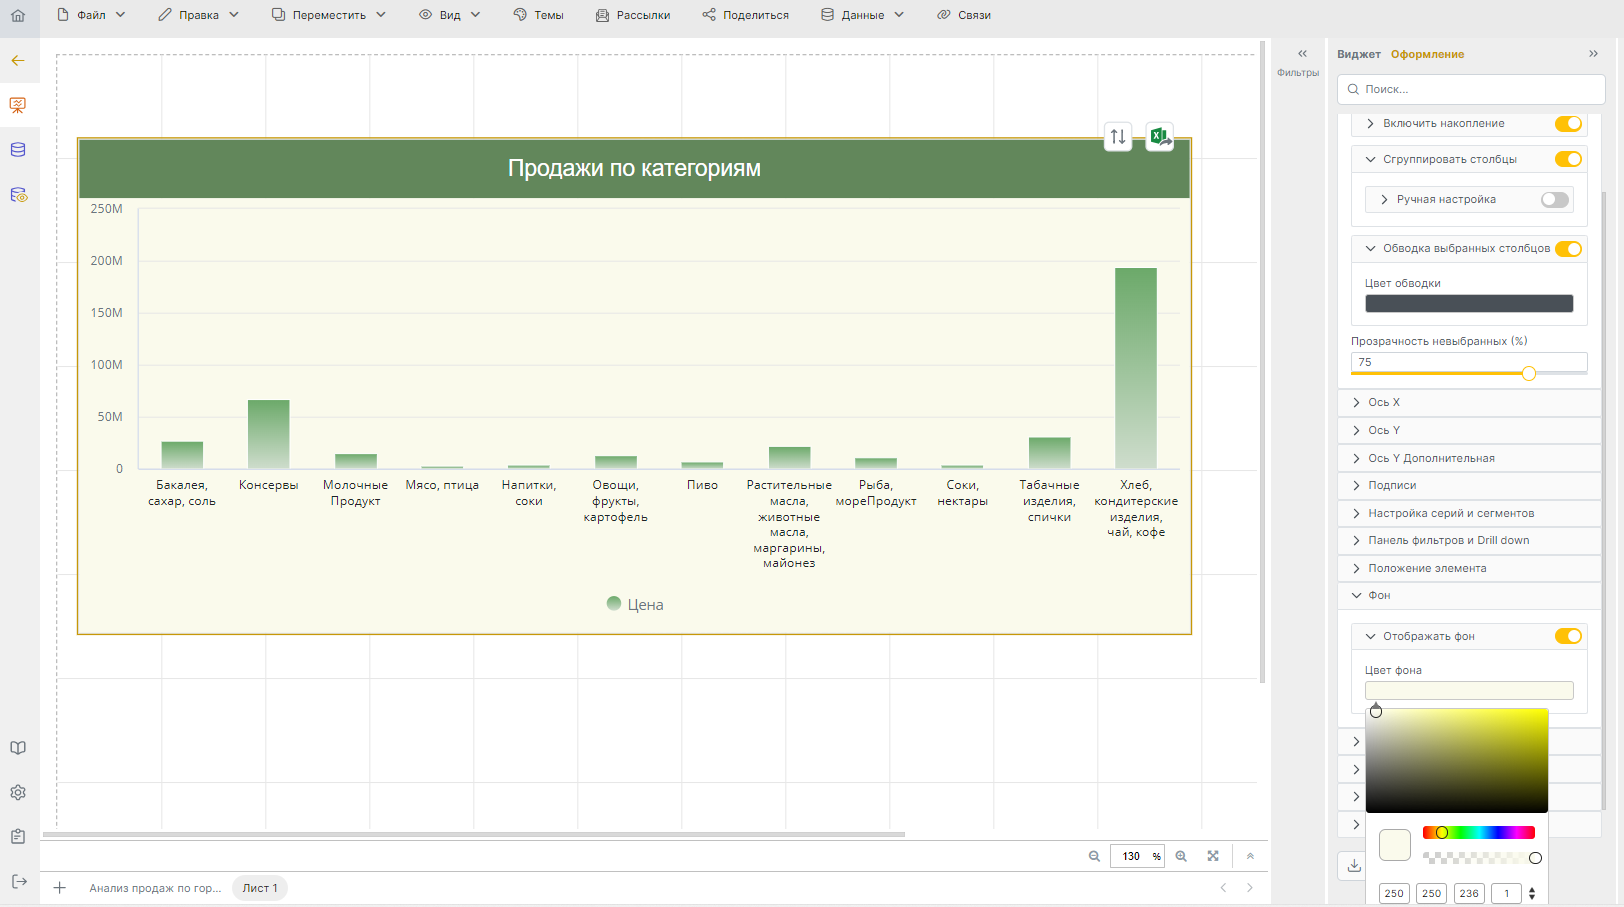Viewport: 1624px width, 907px height.
Task: Open the documentation book icon
Action: click(x=17, y=747)
